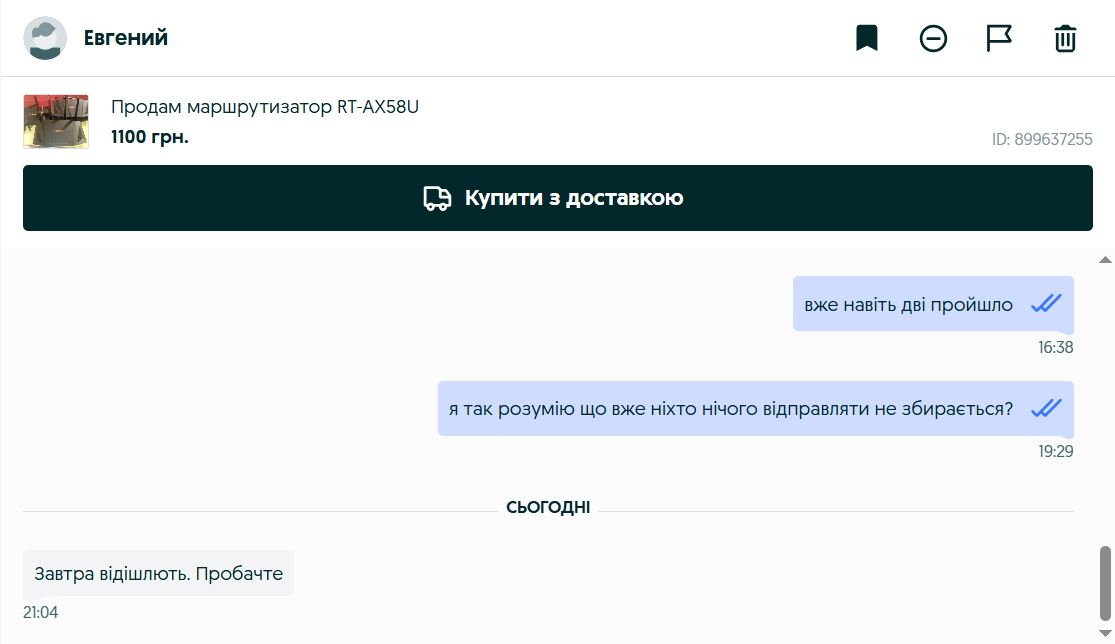
Task: Report the chat using the flag icon
Action: tap(999, 39)
